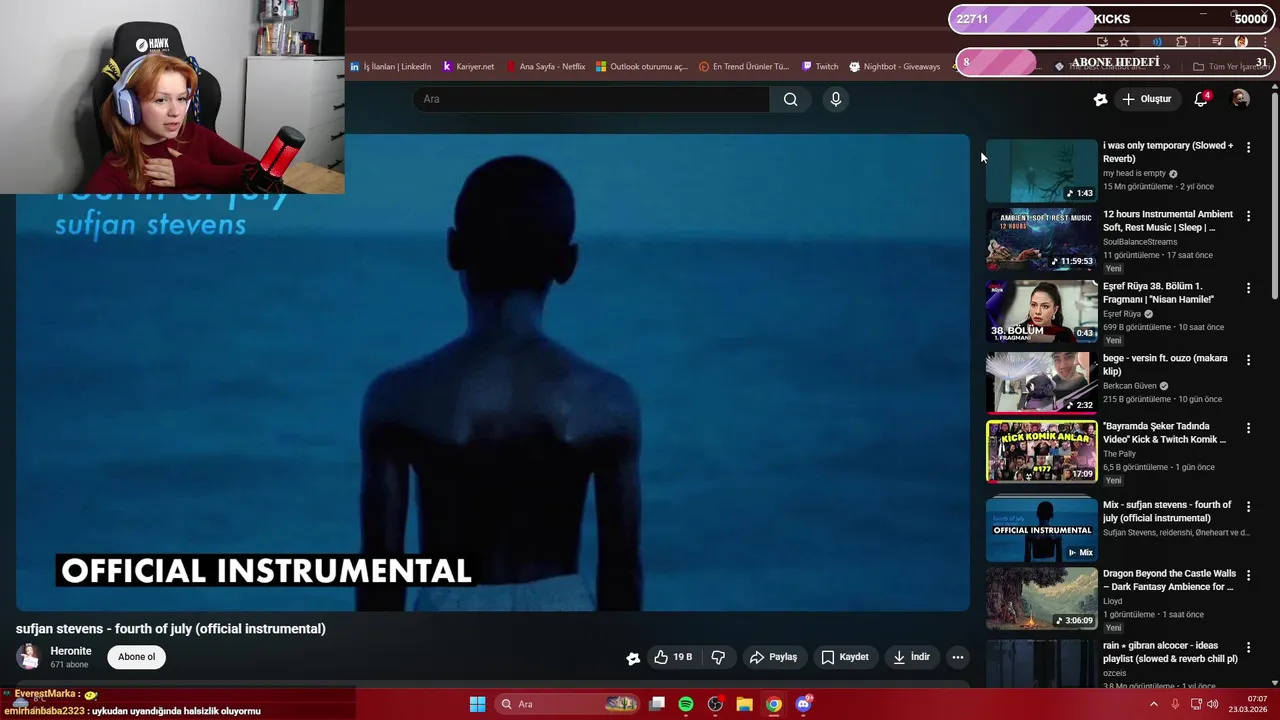
Task: Click the Windows taskbar Ara search box
Action: coord(567,704)
